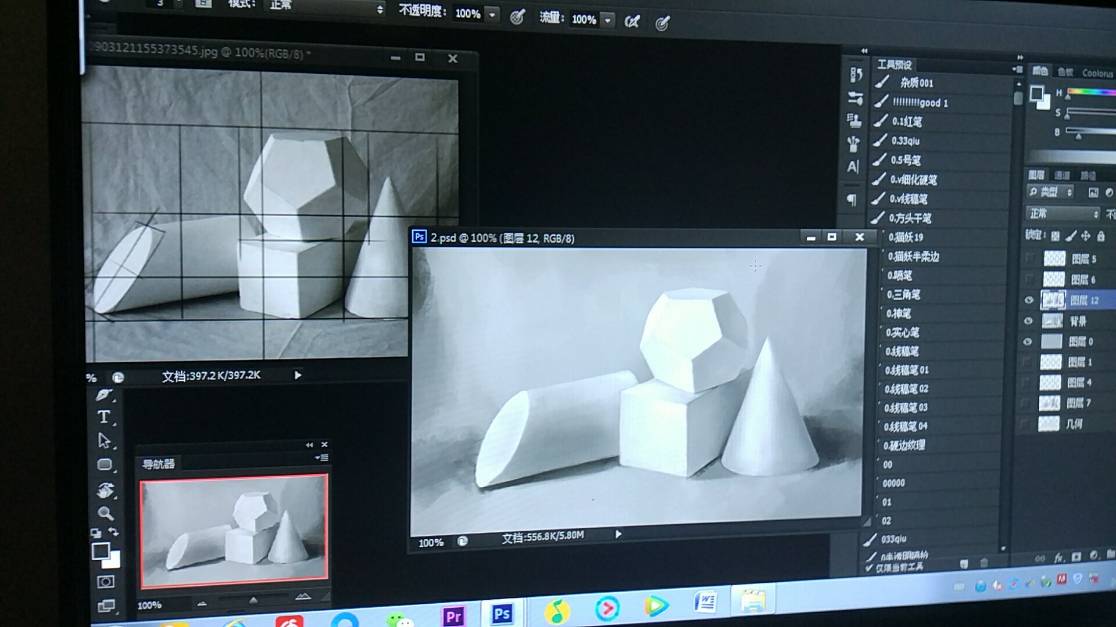
Task: Switch to the 色板 swatches tab
Action: (x=1065, y=71)
